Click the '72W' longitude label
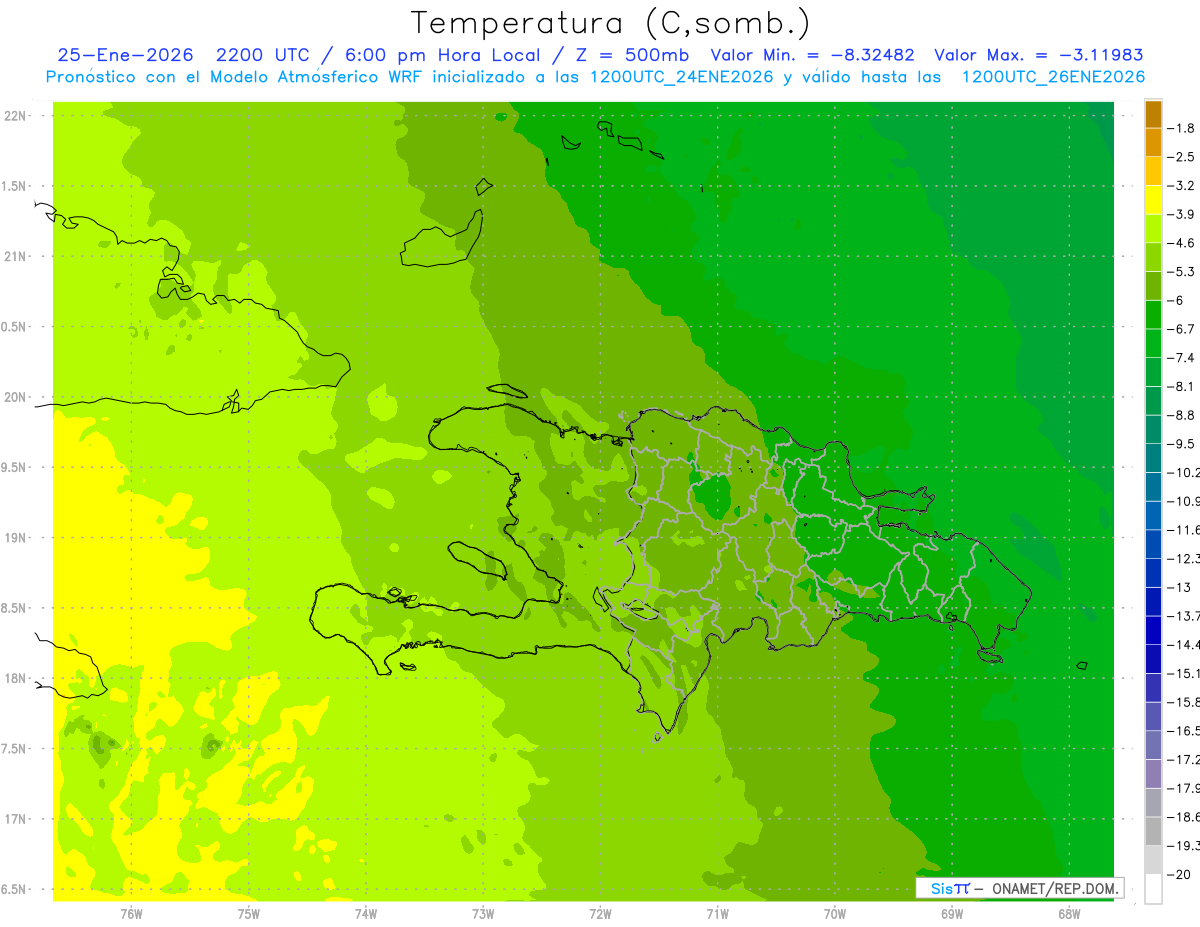The width and height of the screenshot is (1200, 927). (x=600, y=913)
